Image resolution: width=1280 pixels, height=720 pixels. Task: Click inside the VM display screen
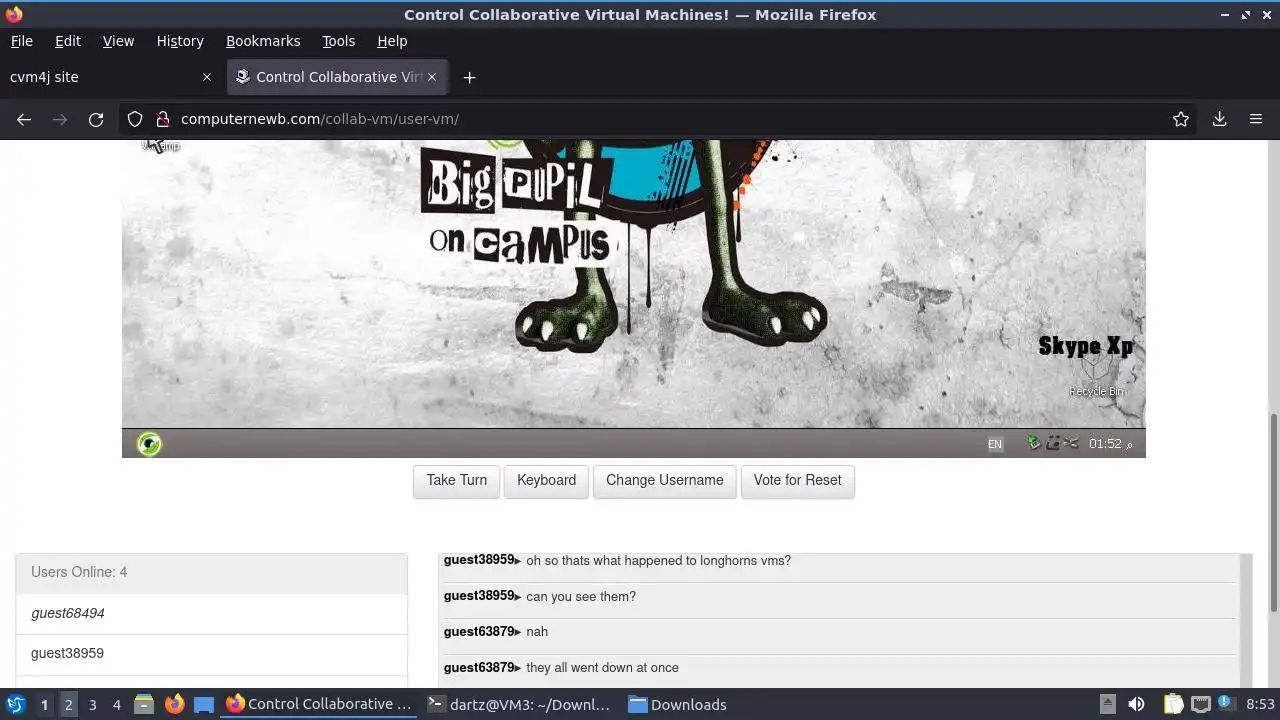click(633, 298)
